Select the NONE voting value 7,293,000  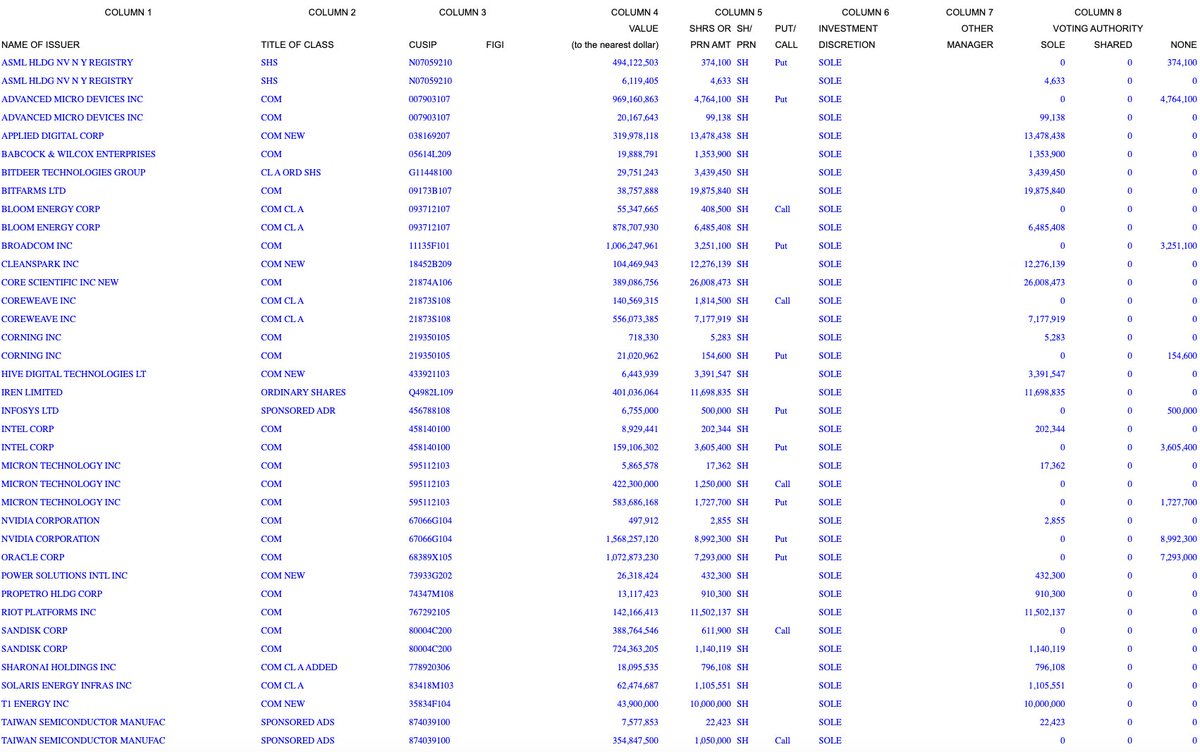(1178, 557)
